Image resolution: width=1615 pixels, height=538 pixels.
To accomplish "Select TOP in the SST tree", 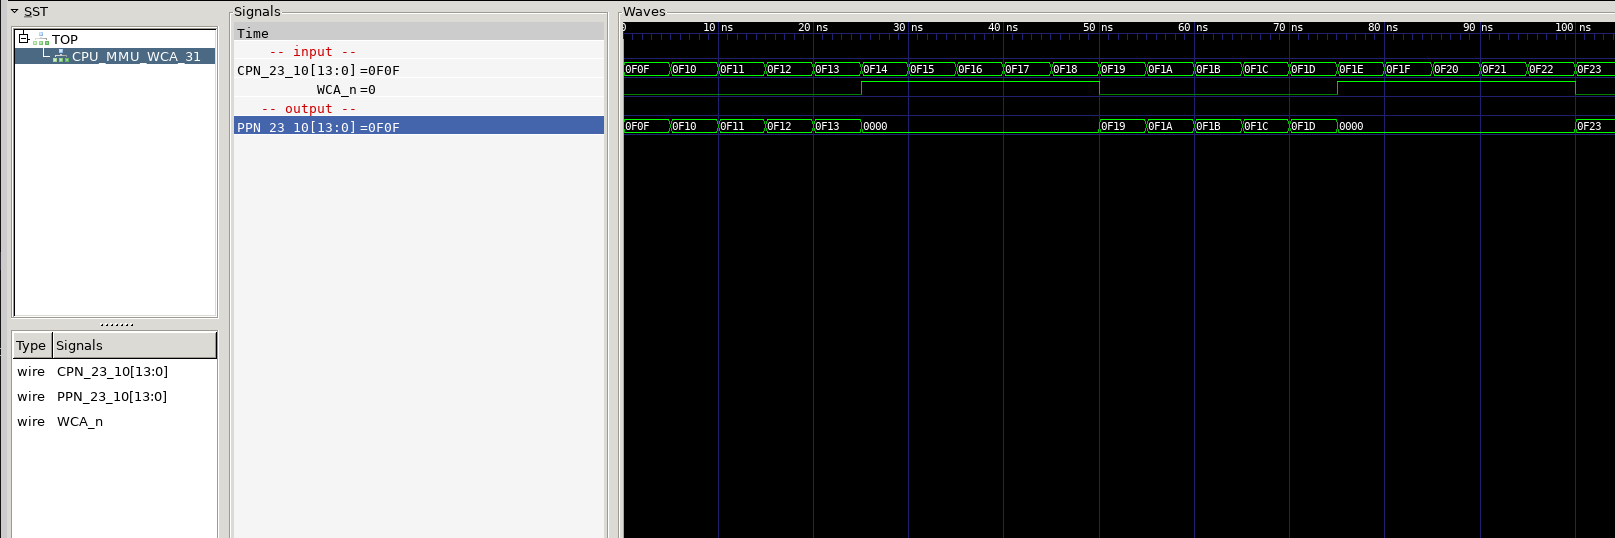I will (x=65, y=39).
